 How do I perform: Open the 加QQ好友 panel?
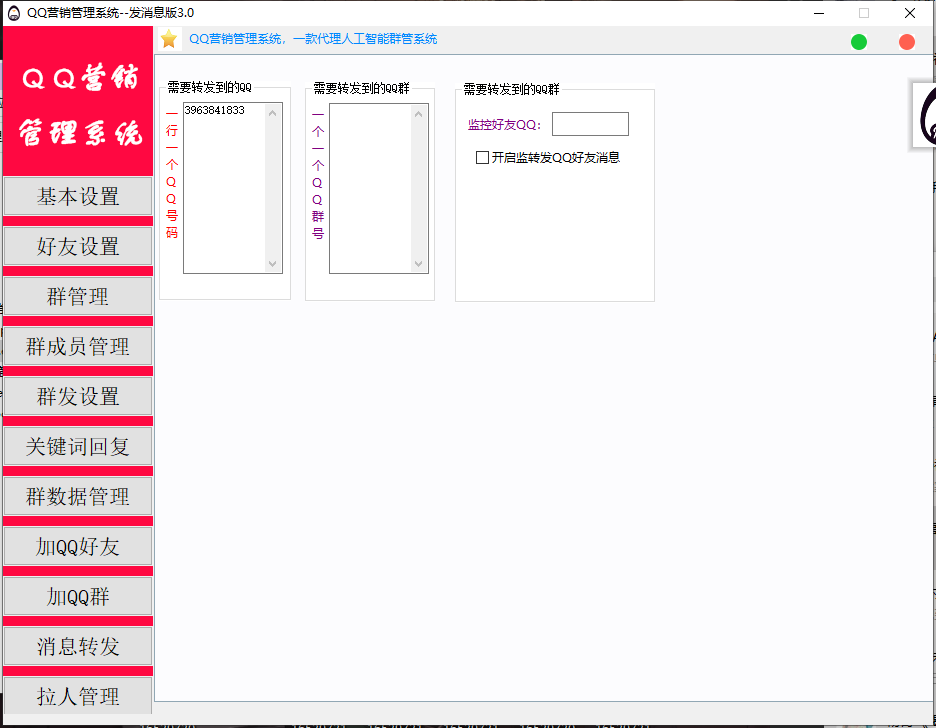78,547
